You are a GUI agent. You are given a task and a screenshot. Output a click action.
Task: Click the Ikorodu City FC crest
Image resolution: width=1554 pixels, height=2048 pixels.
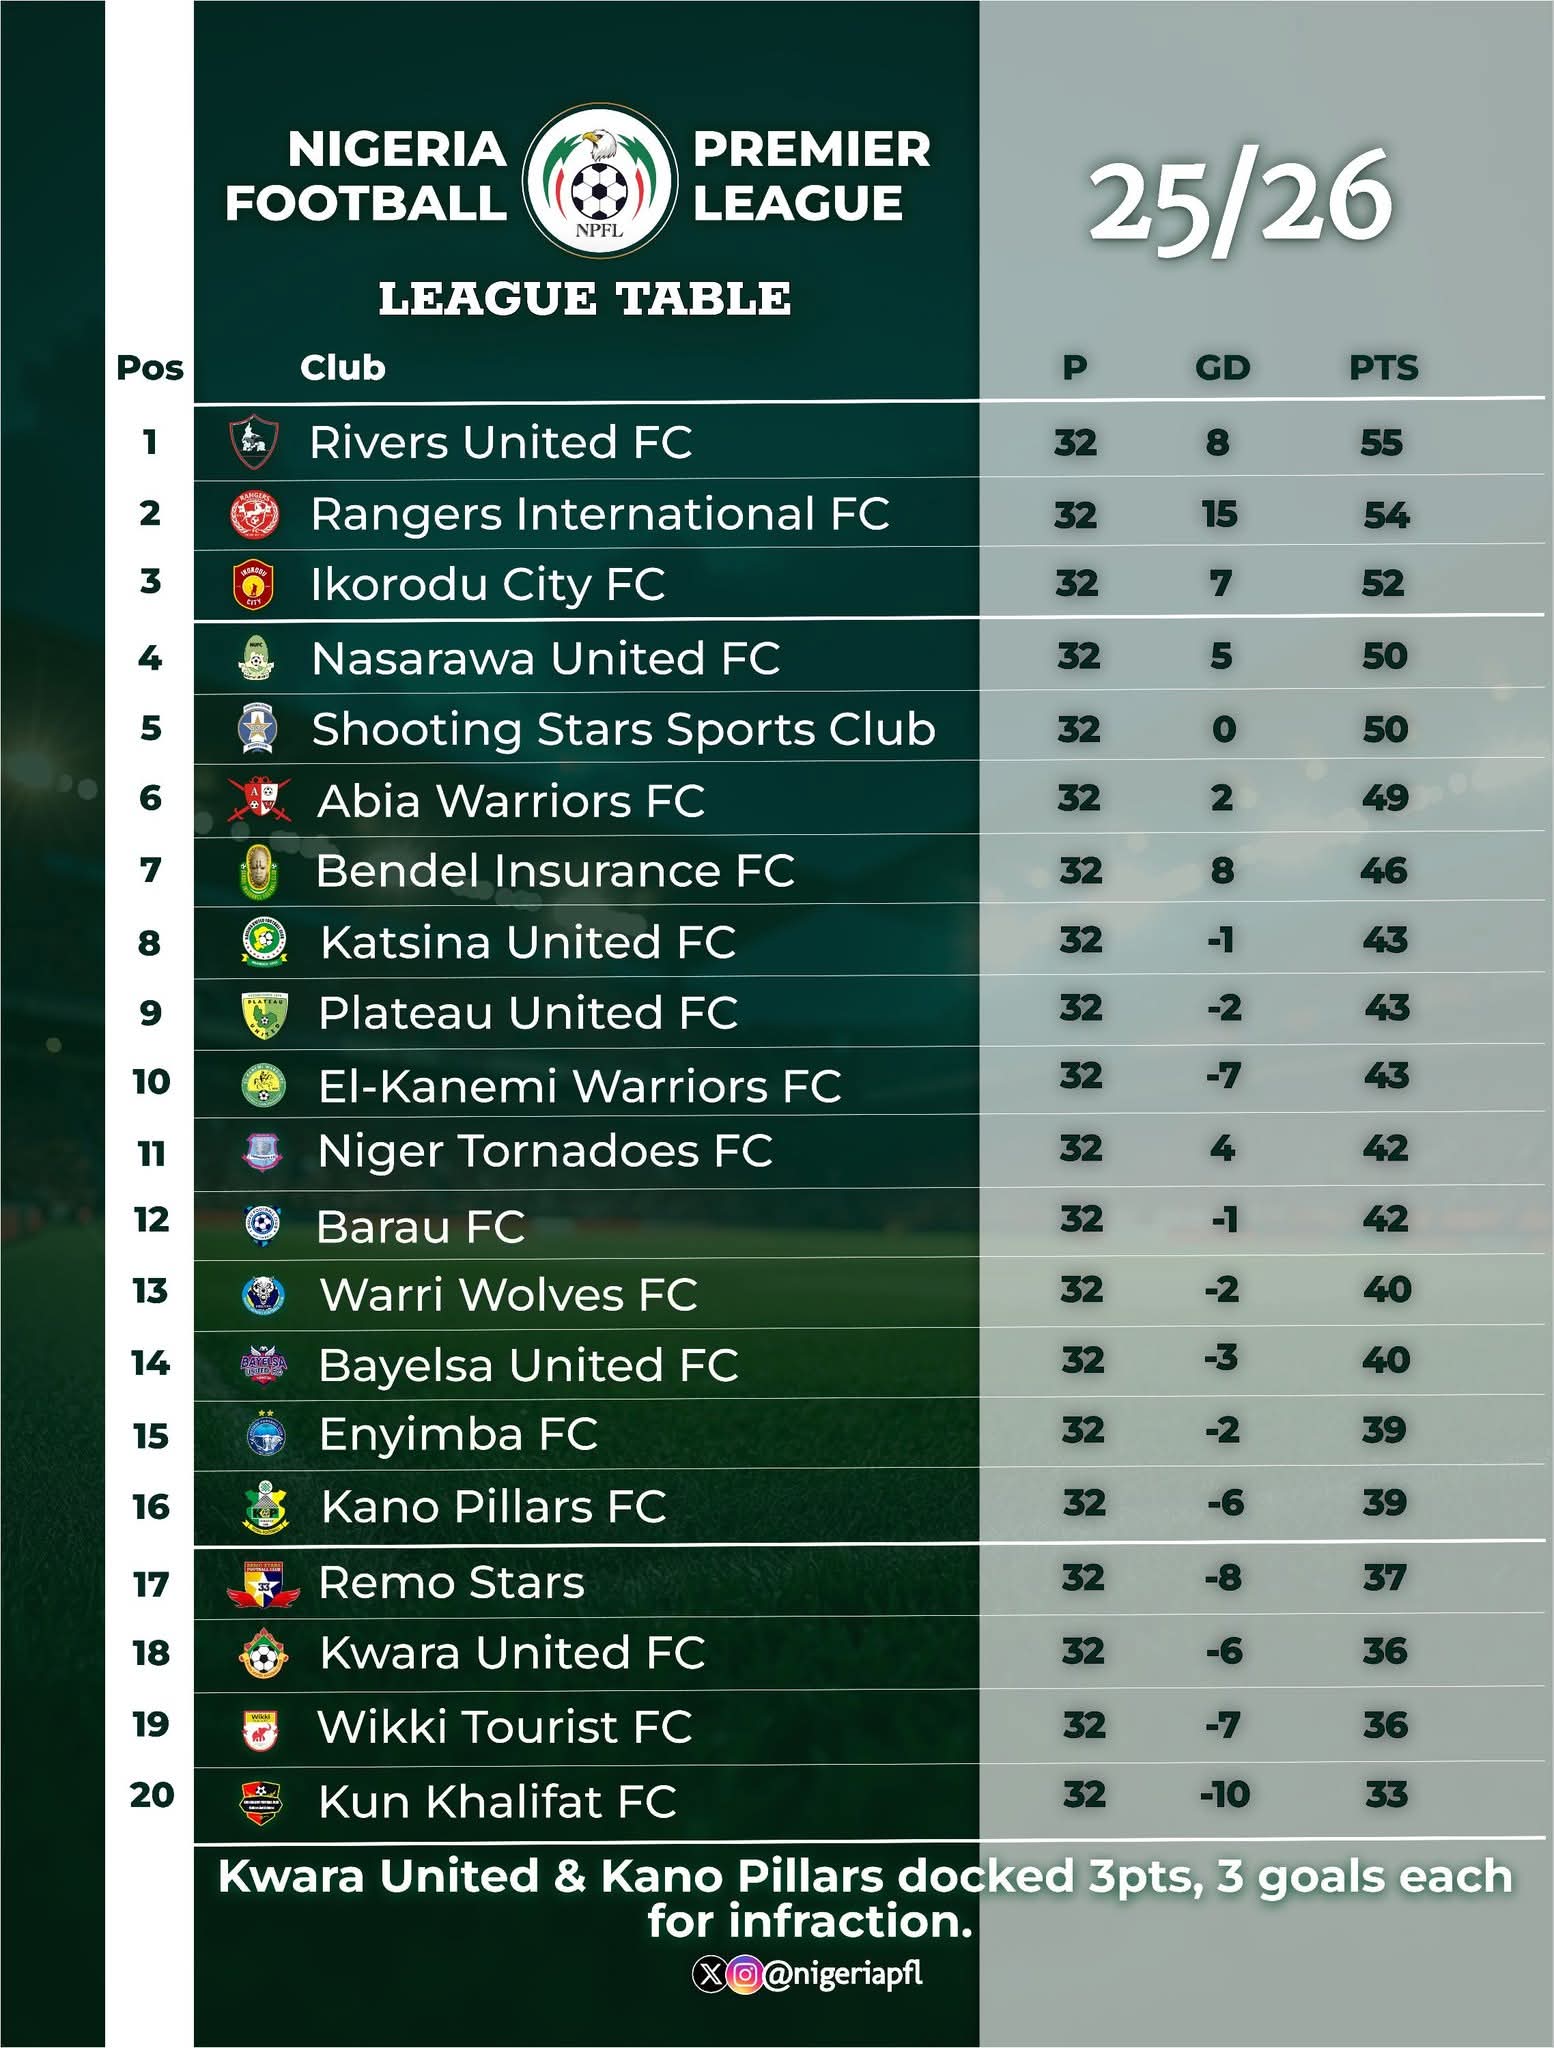254,585
